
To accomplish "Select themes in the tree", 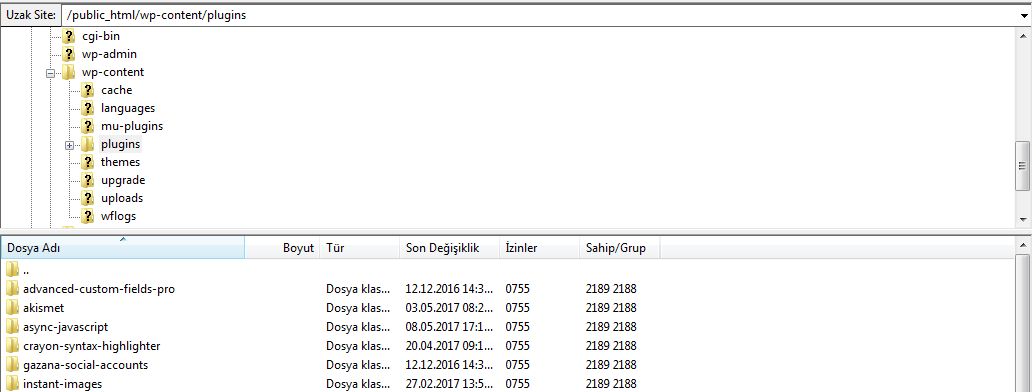I will 120,162.
